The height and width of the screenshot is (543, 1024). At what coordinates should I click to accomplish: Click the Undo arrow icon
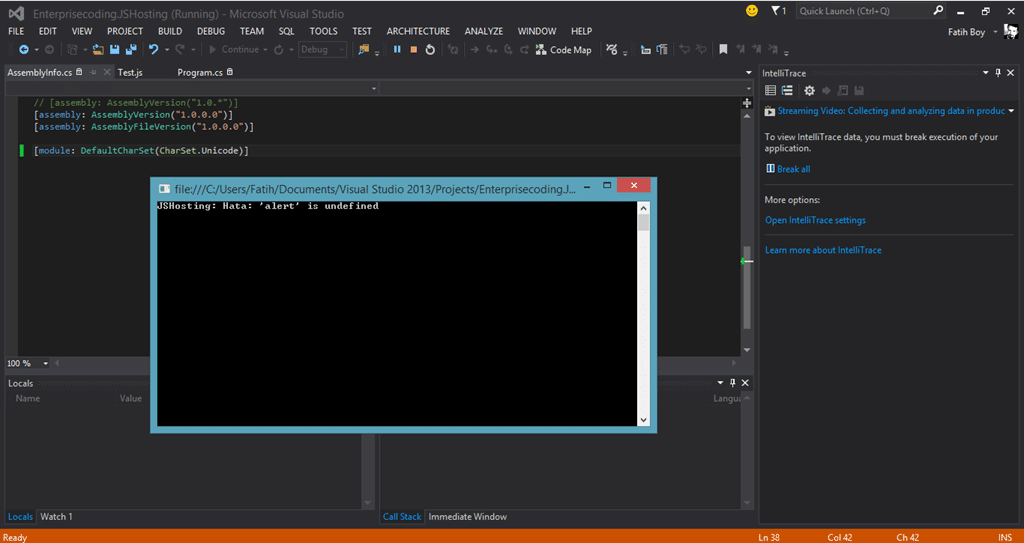pyautogui.click(x=153, y=50)
